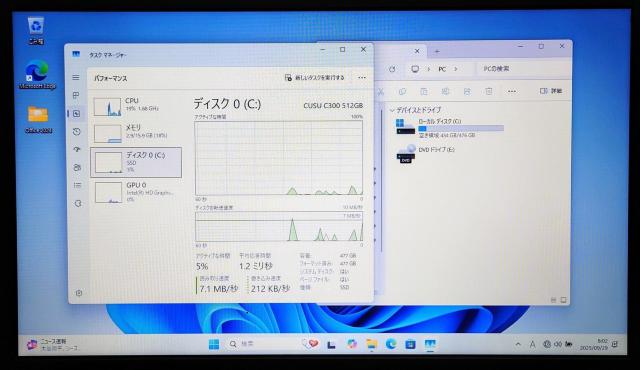The width and height of the screenshot is (640, 370).
Task: Open Microsoft Edge from the taskbar
Action: 391,344
